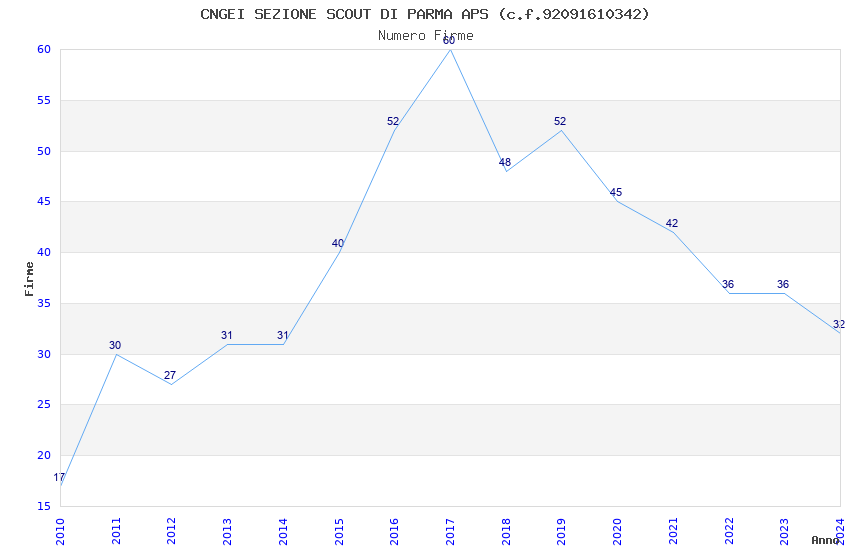Select the x-axis year label 2021

673,532
